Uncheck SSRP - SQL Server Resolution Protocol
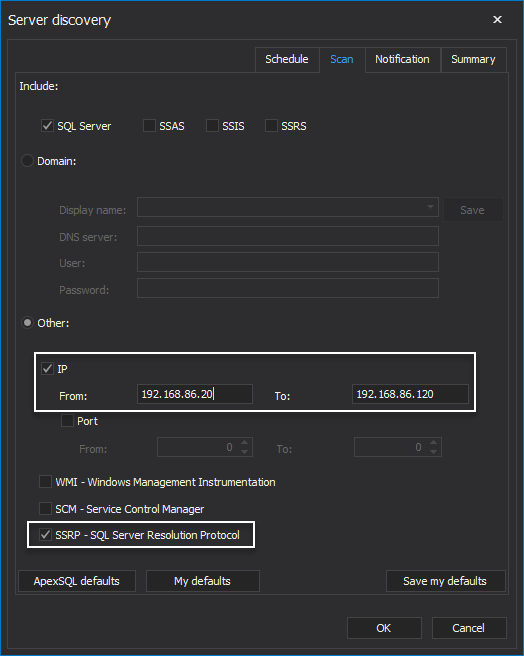This screenshot has height=656, width=524. click(45, 534)
